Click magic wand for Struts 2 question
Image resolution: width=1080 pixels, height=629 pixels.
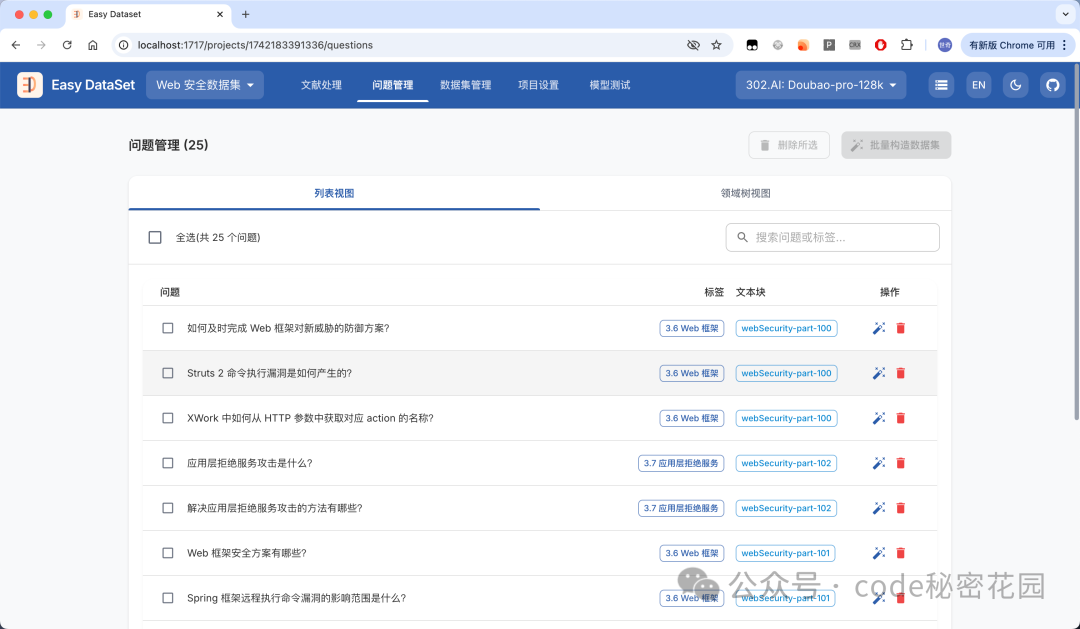879,373
